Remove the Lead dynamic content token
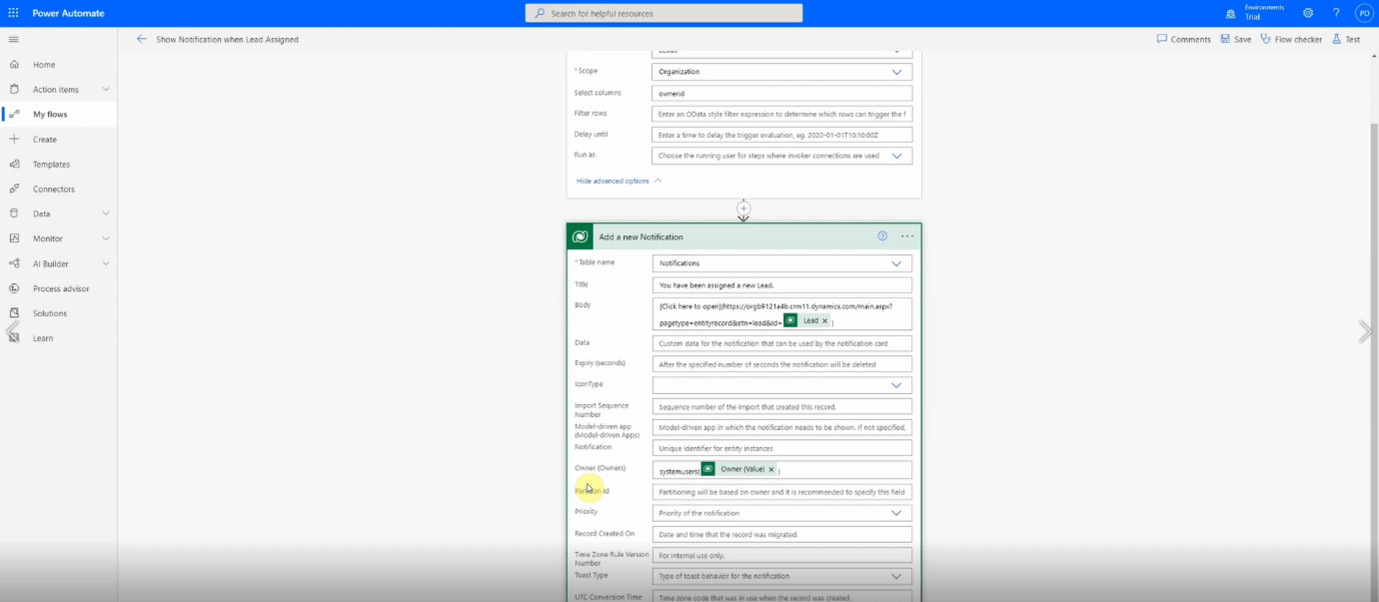Image resolution: width=1379 pixels, height=602 pixels. pyautogui.click(x=825, y=321)
